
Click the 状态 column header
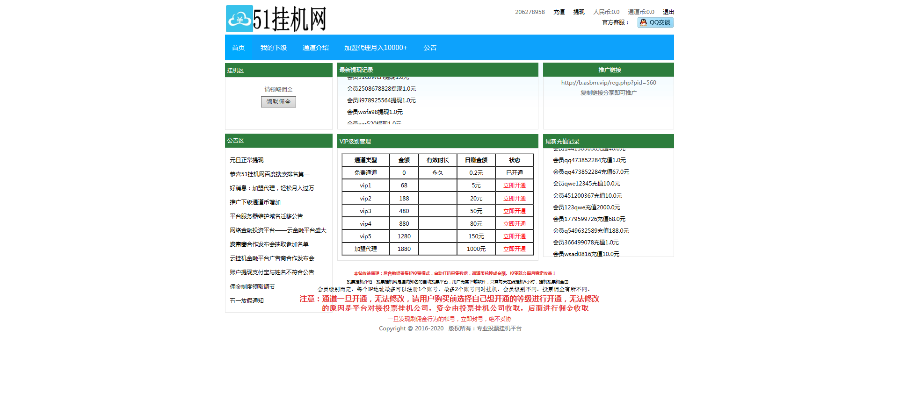click(515, 160)
